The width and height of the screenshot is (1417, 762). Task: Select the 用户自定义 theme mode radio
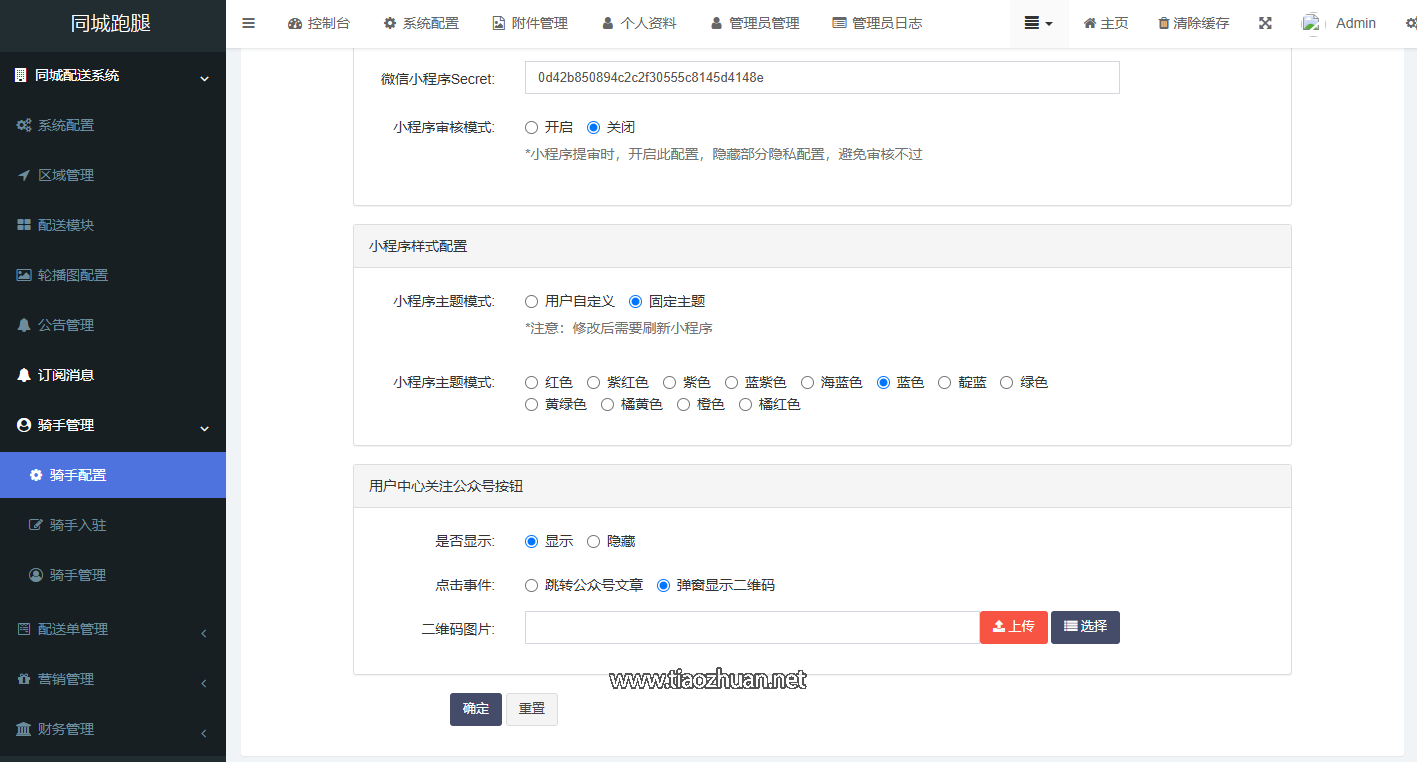tap(532, 301)
